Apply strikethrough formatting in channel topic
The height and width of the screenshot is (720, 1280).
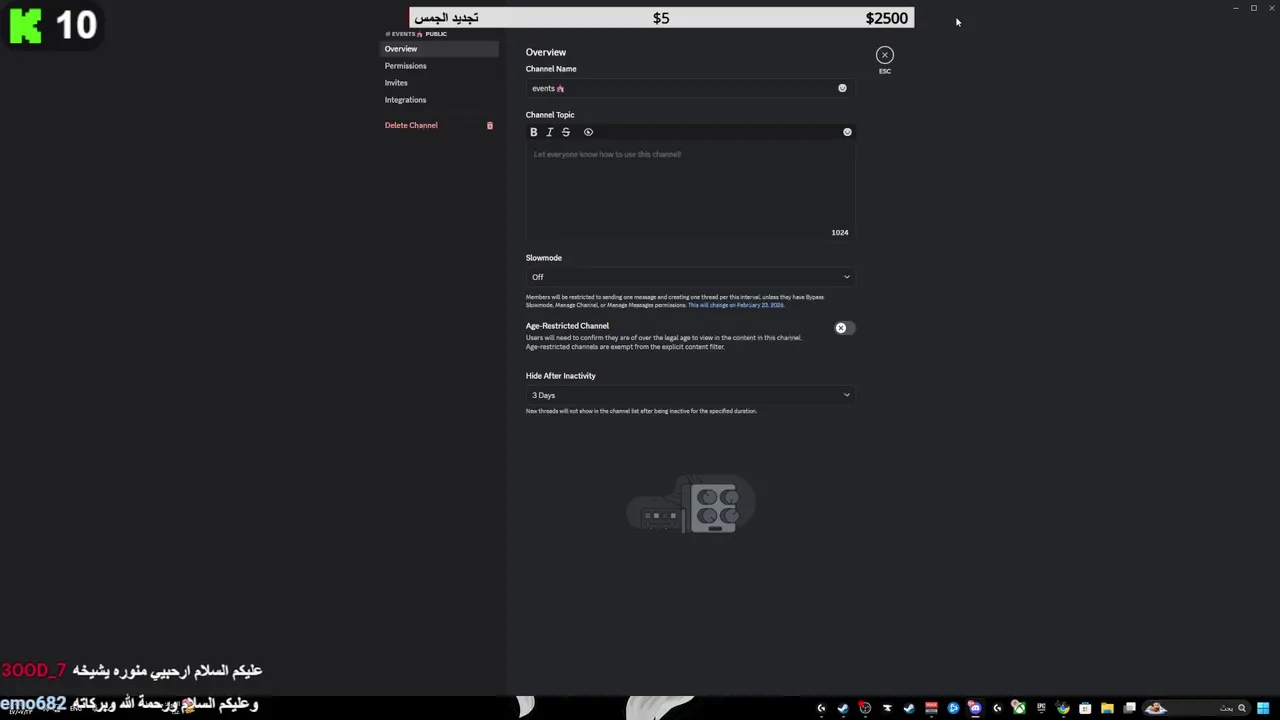click(566, 132)
